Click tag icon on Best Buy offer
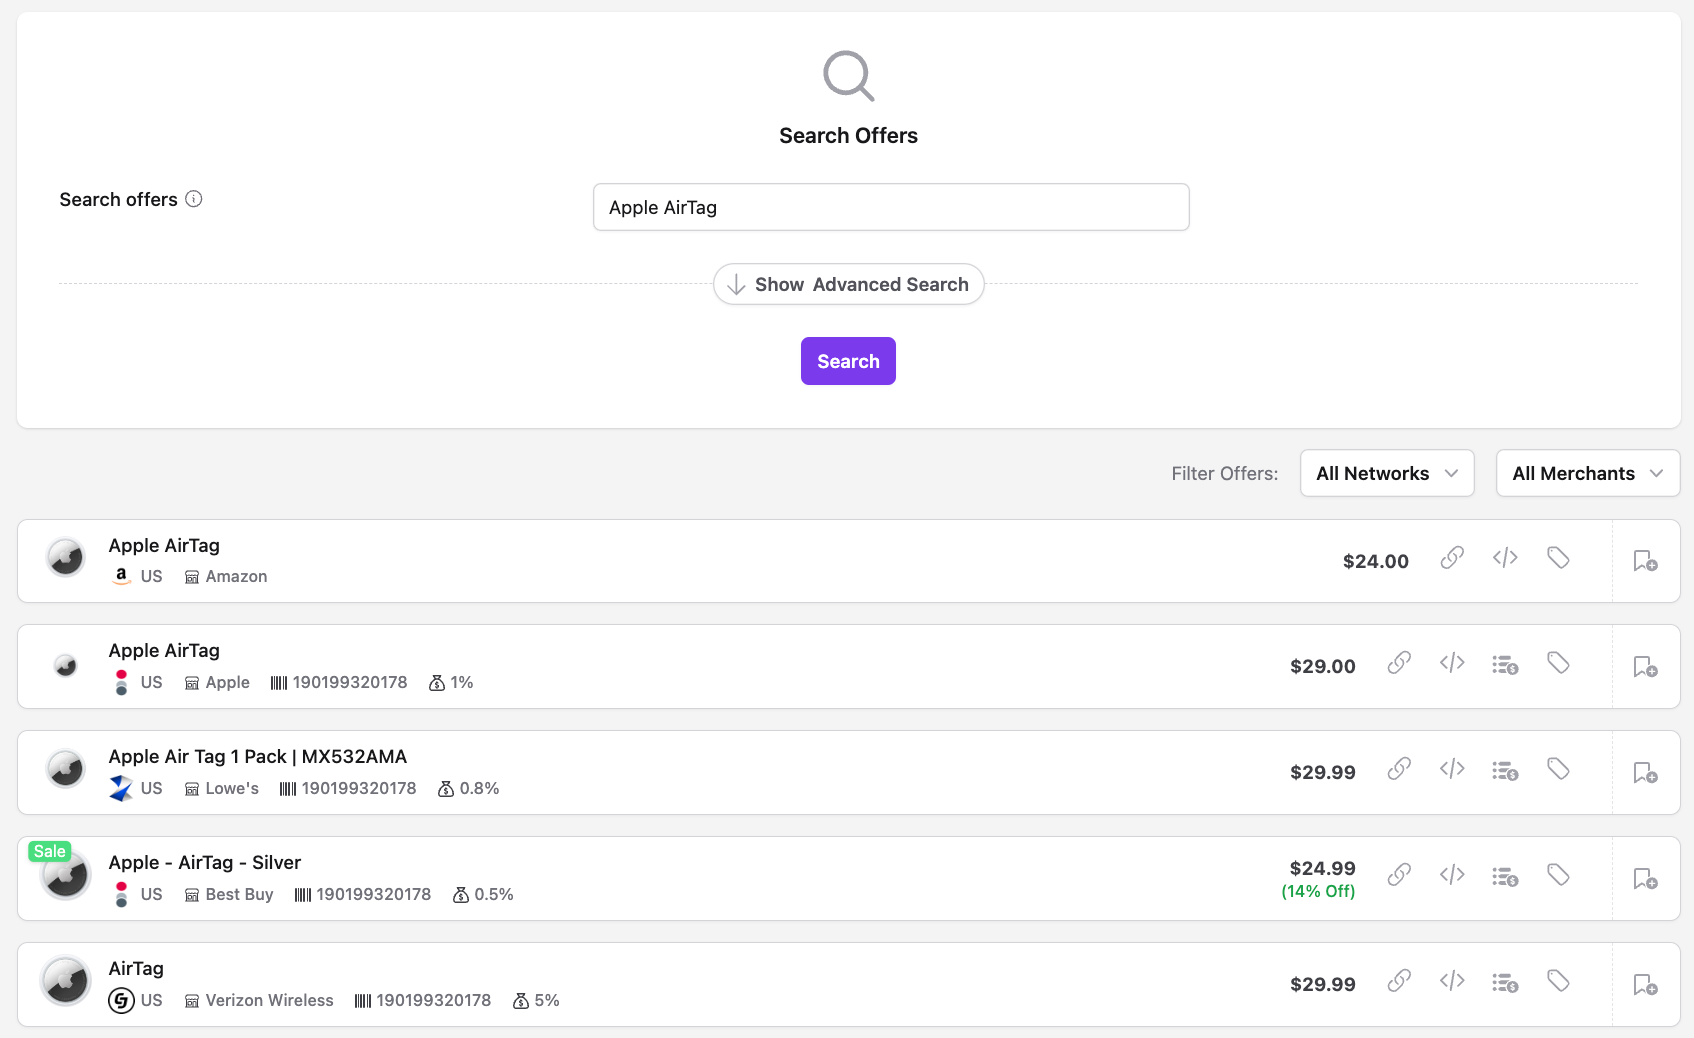The width and height of the screenshot is (1694, 1038). (x=1558, y=875)
